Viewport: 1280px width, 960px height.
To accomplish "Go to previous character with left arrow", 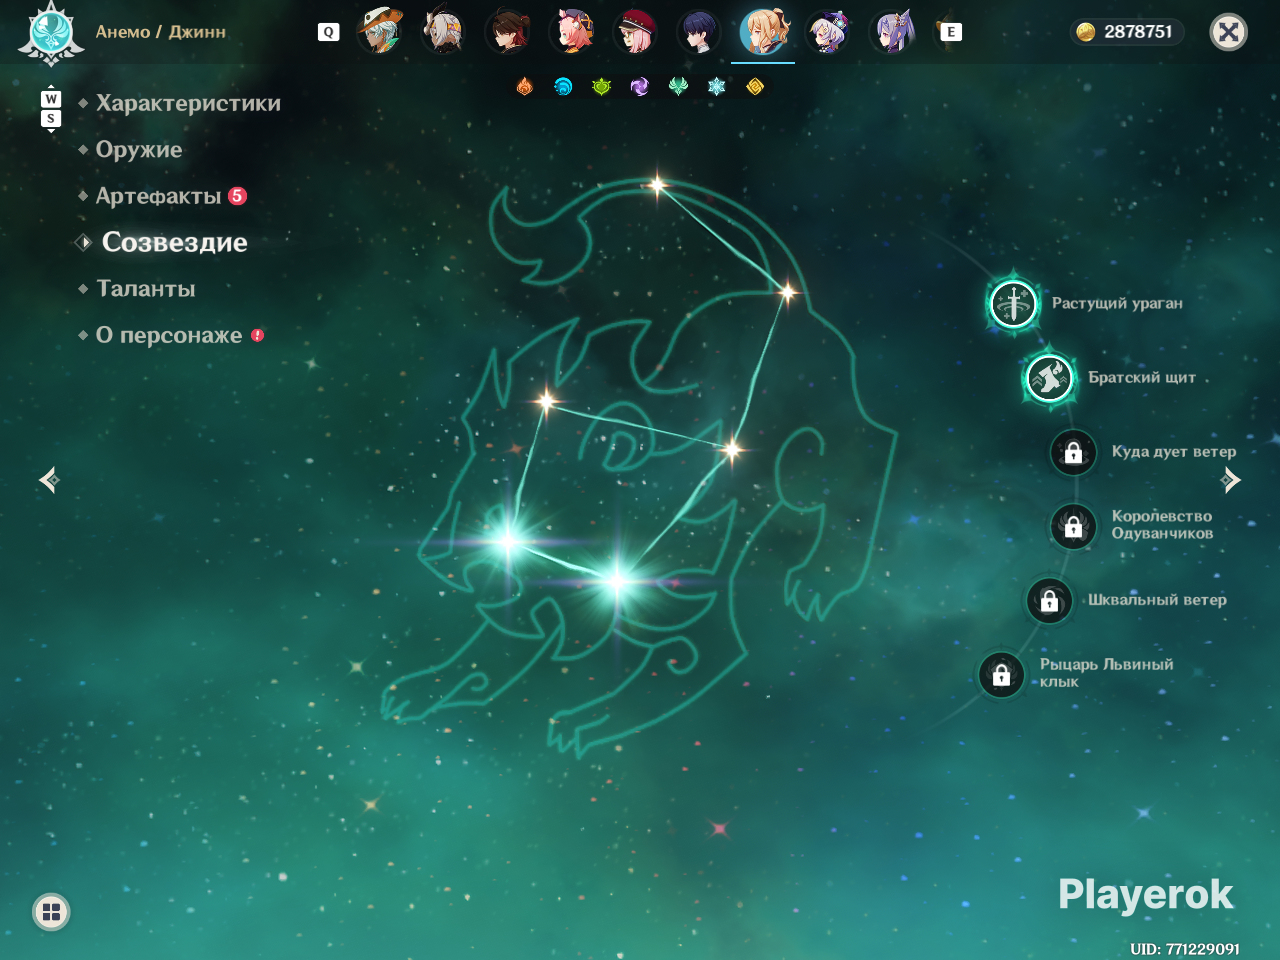I will pyautogui.click(x=49, y=480).
